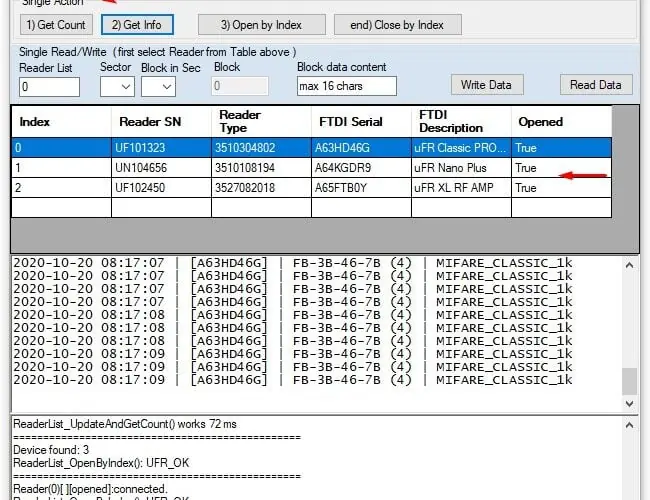This screenshot has width=650, height=500.
Task: Click status log scroll up arrow
Action: [629, 425]
